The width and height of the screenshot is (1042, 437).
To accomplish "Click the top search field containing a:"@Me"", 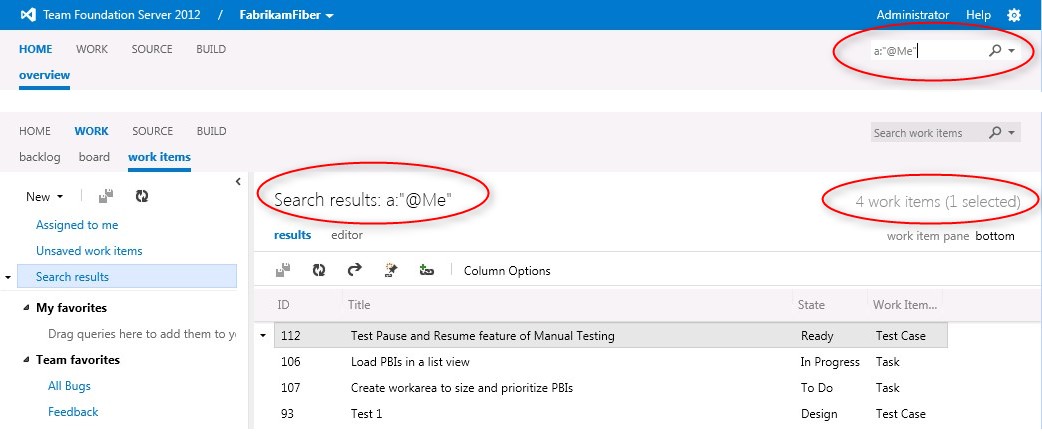I will click(927, 50).
